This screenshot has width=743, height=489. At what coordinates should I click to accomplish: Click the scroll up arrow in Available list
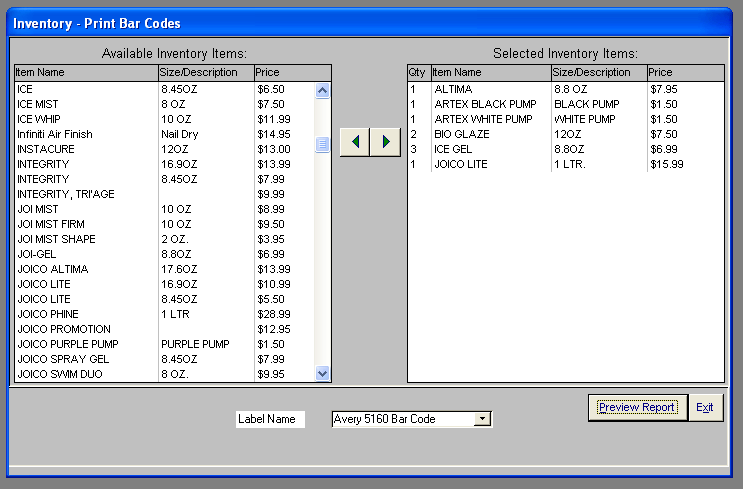click(x=322, y=91)
